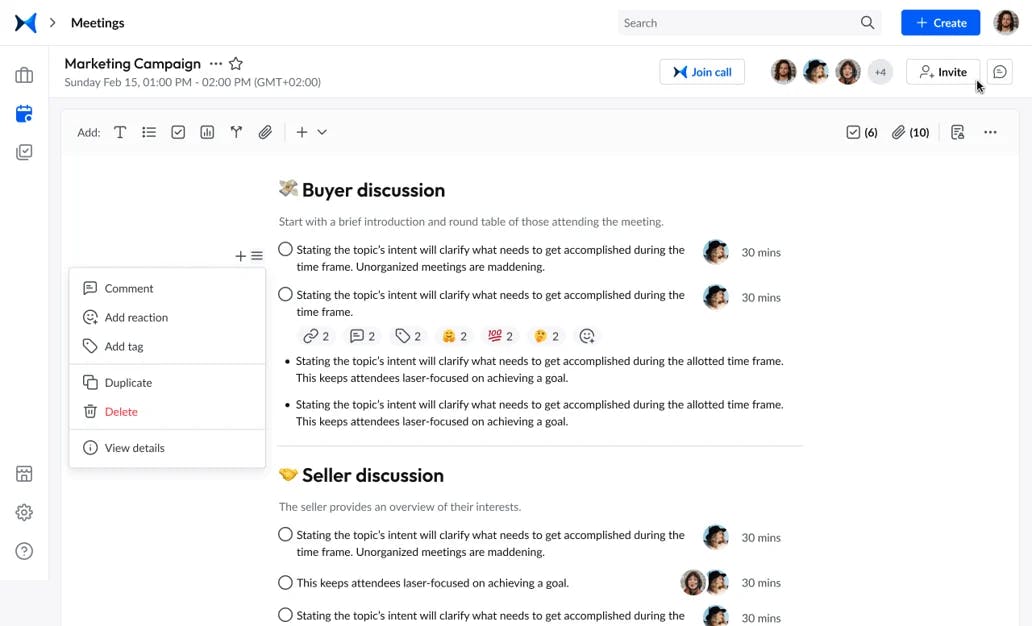The image size is (1032, 626).
Task: Attach a file using paperclip icon
Action: [x=265, y=132]
